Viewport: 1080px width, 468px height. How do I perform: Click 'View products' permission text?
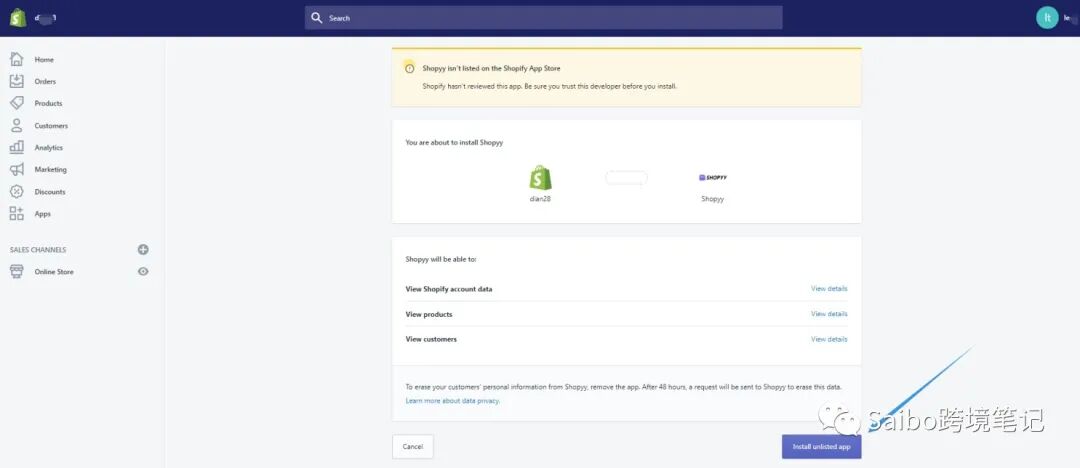point(429,314)
